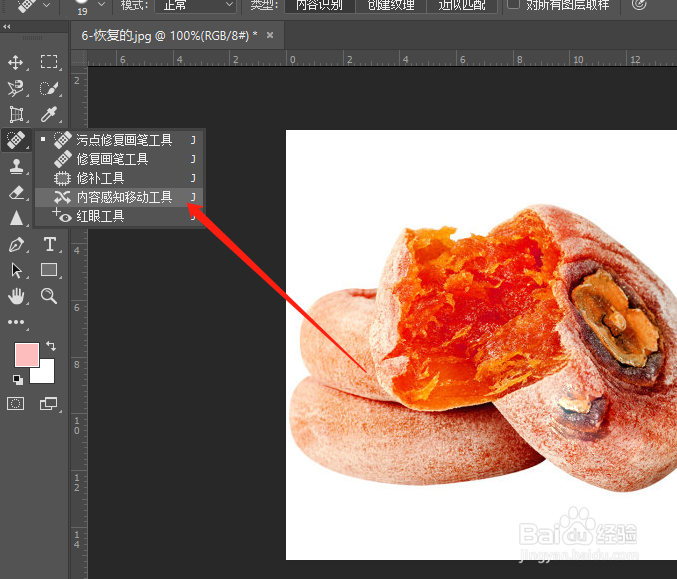Change the screen mode
Screen dimensions: 677x579
point(48,404)
